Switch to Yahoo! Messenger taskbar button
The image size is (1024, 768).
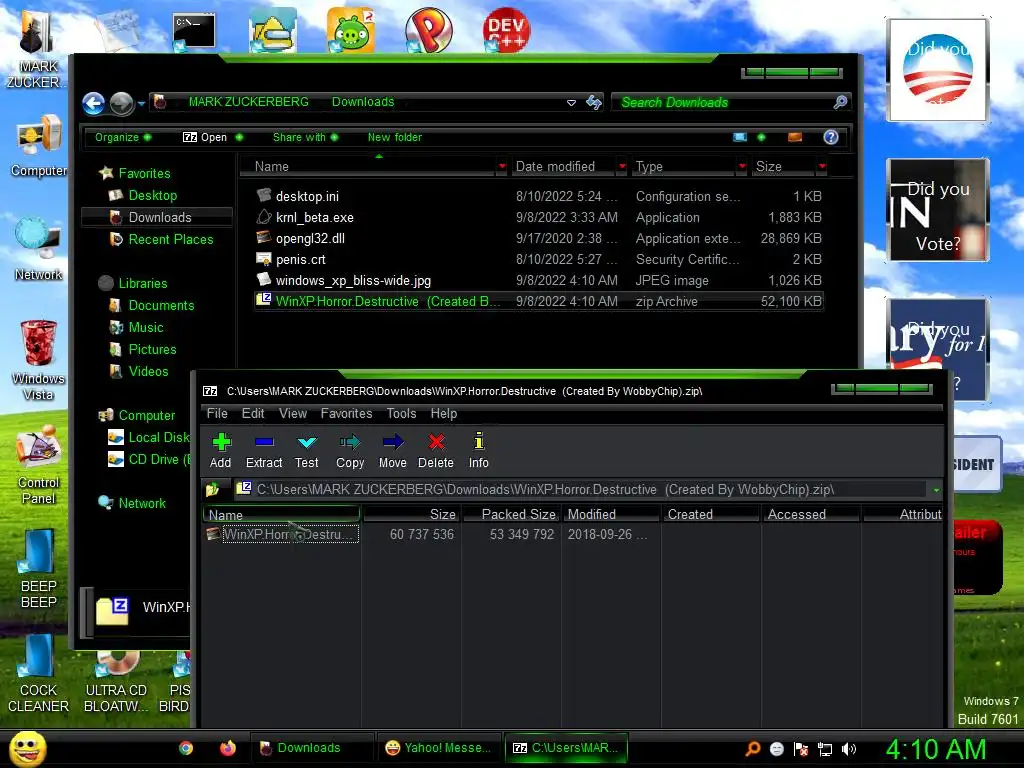point(438,748)
